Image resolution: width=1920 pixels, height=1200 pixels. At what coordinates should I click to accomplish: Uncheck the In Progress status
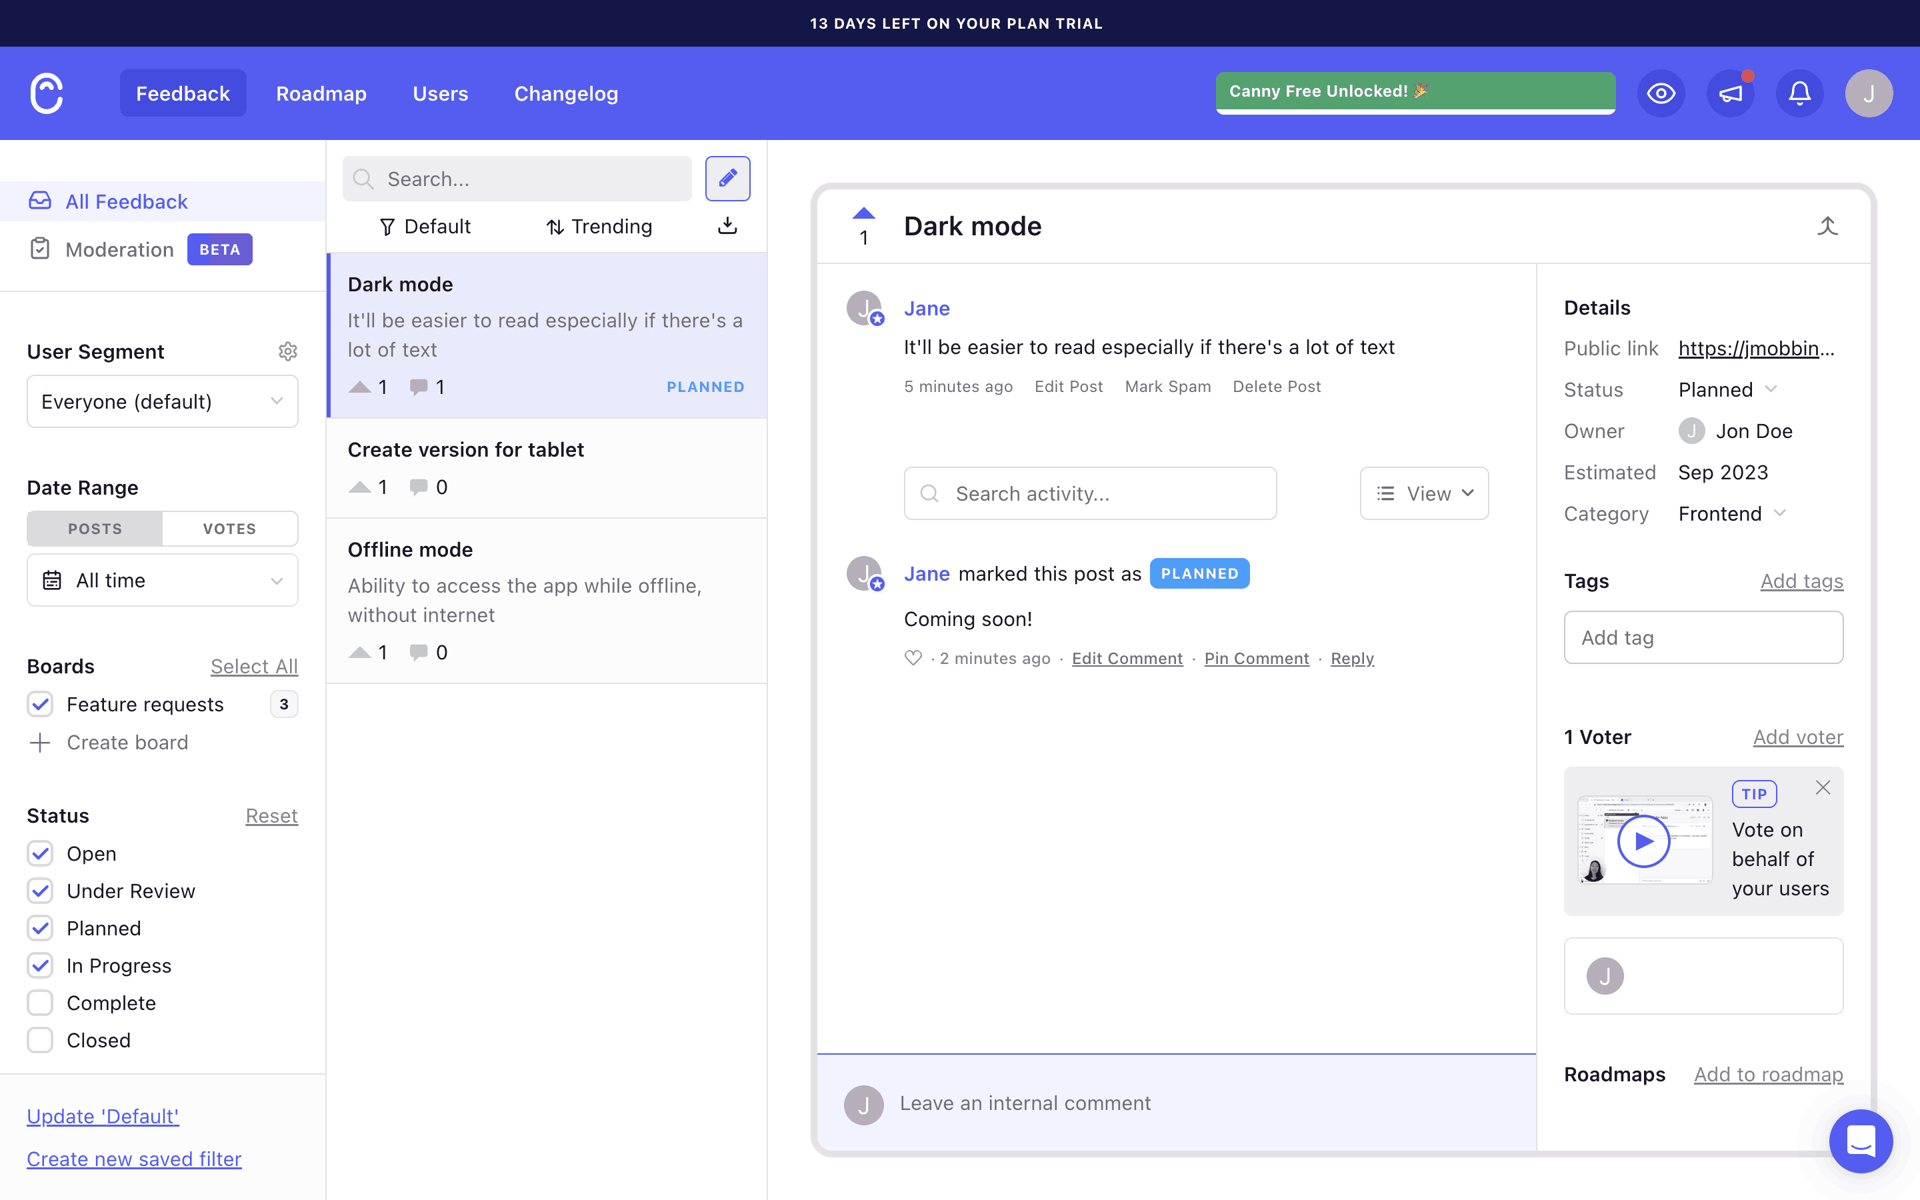tap(40, 965)
